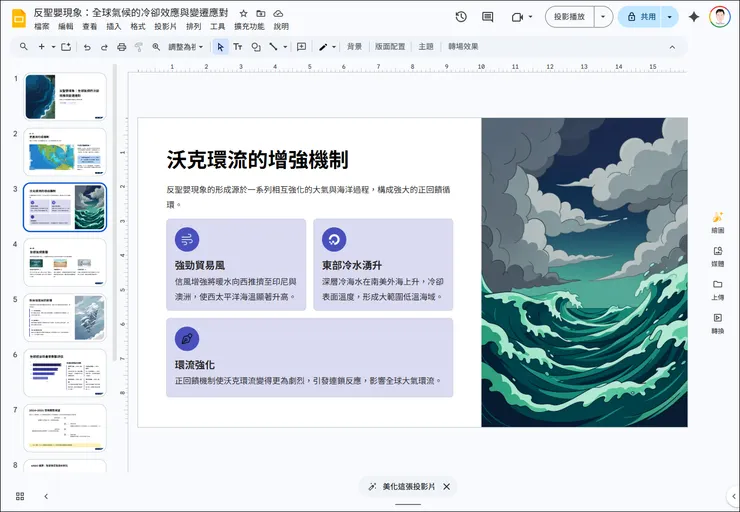The image size is (740, 512).
Task: Open version history clock icon
Action: pyautogui.click(x=461, y=17)
